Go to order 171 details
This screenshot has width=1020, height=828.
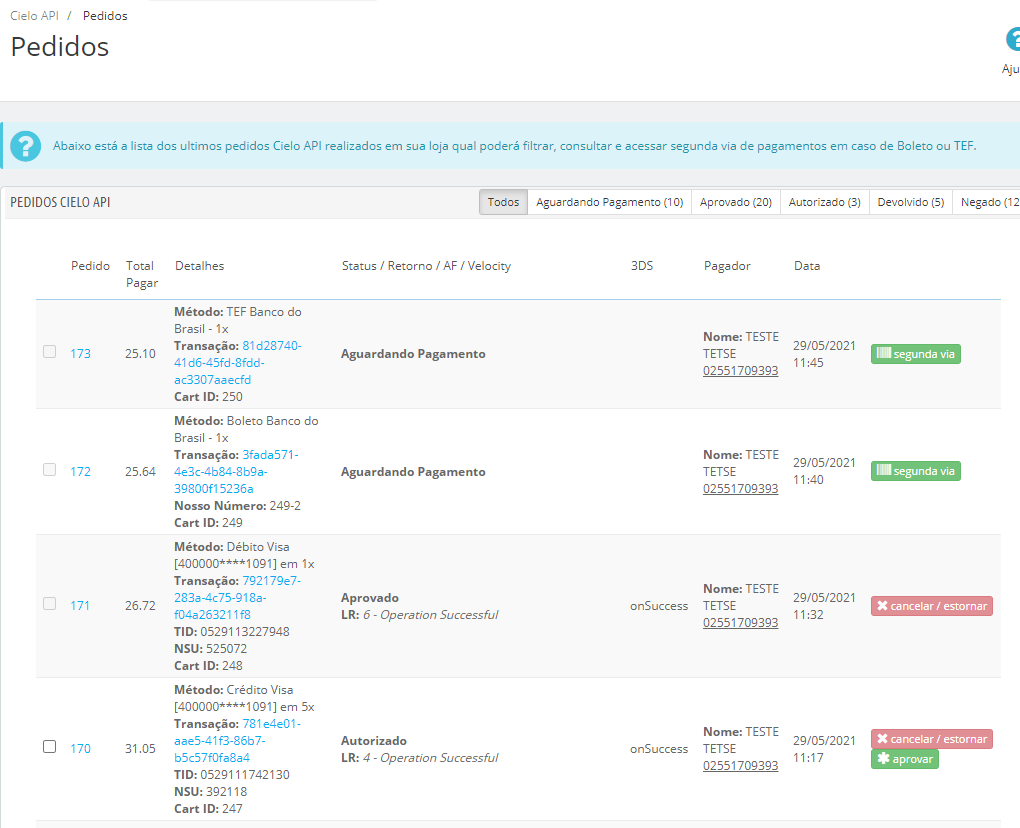[80, 606]
